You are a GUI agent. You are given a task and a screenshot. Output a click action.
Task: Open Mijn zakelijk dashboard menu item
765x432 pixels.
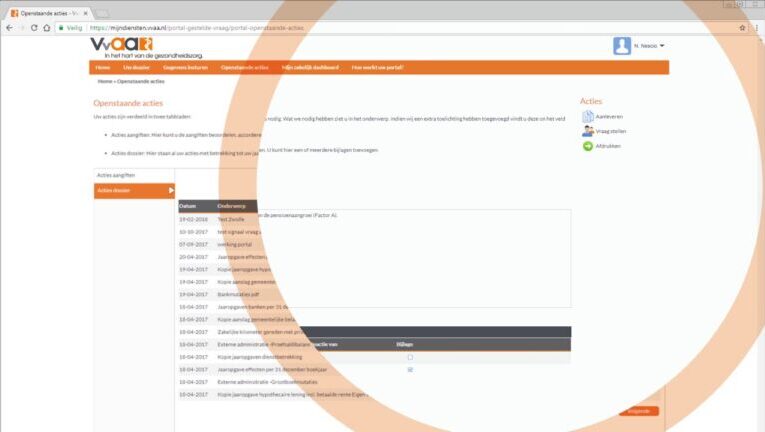click(310, 67)
